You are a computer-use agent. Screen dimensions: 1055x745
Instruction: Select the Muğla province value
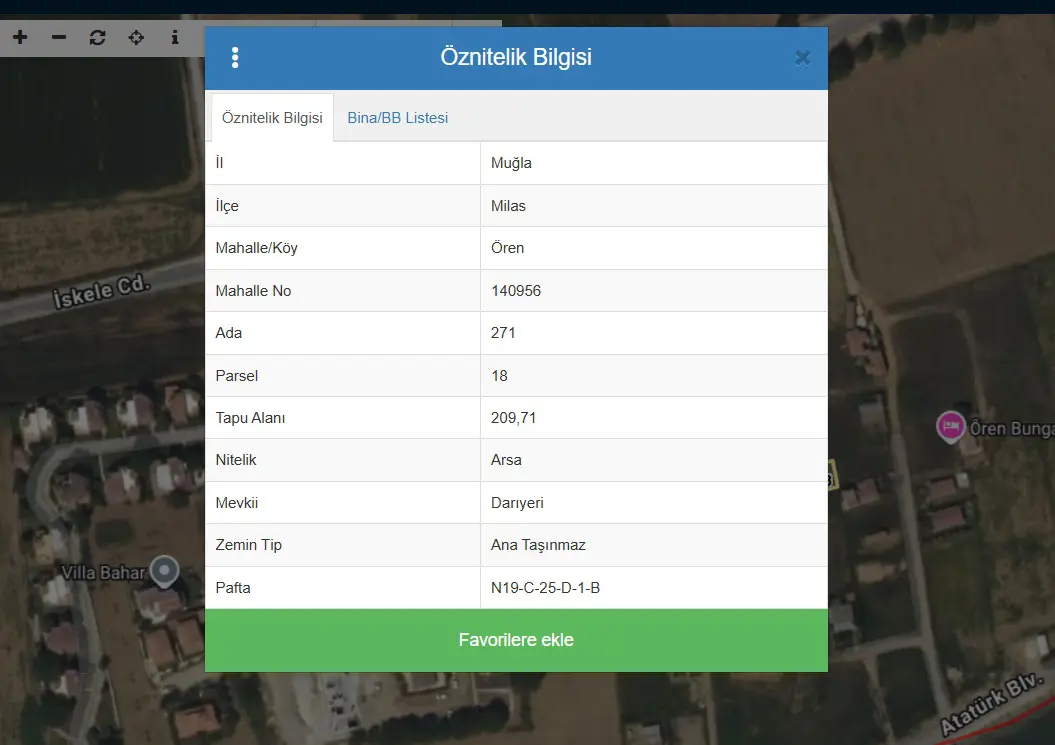(511, 163)
